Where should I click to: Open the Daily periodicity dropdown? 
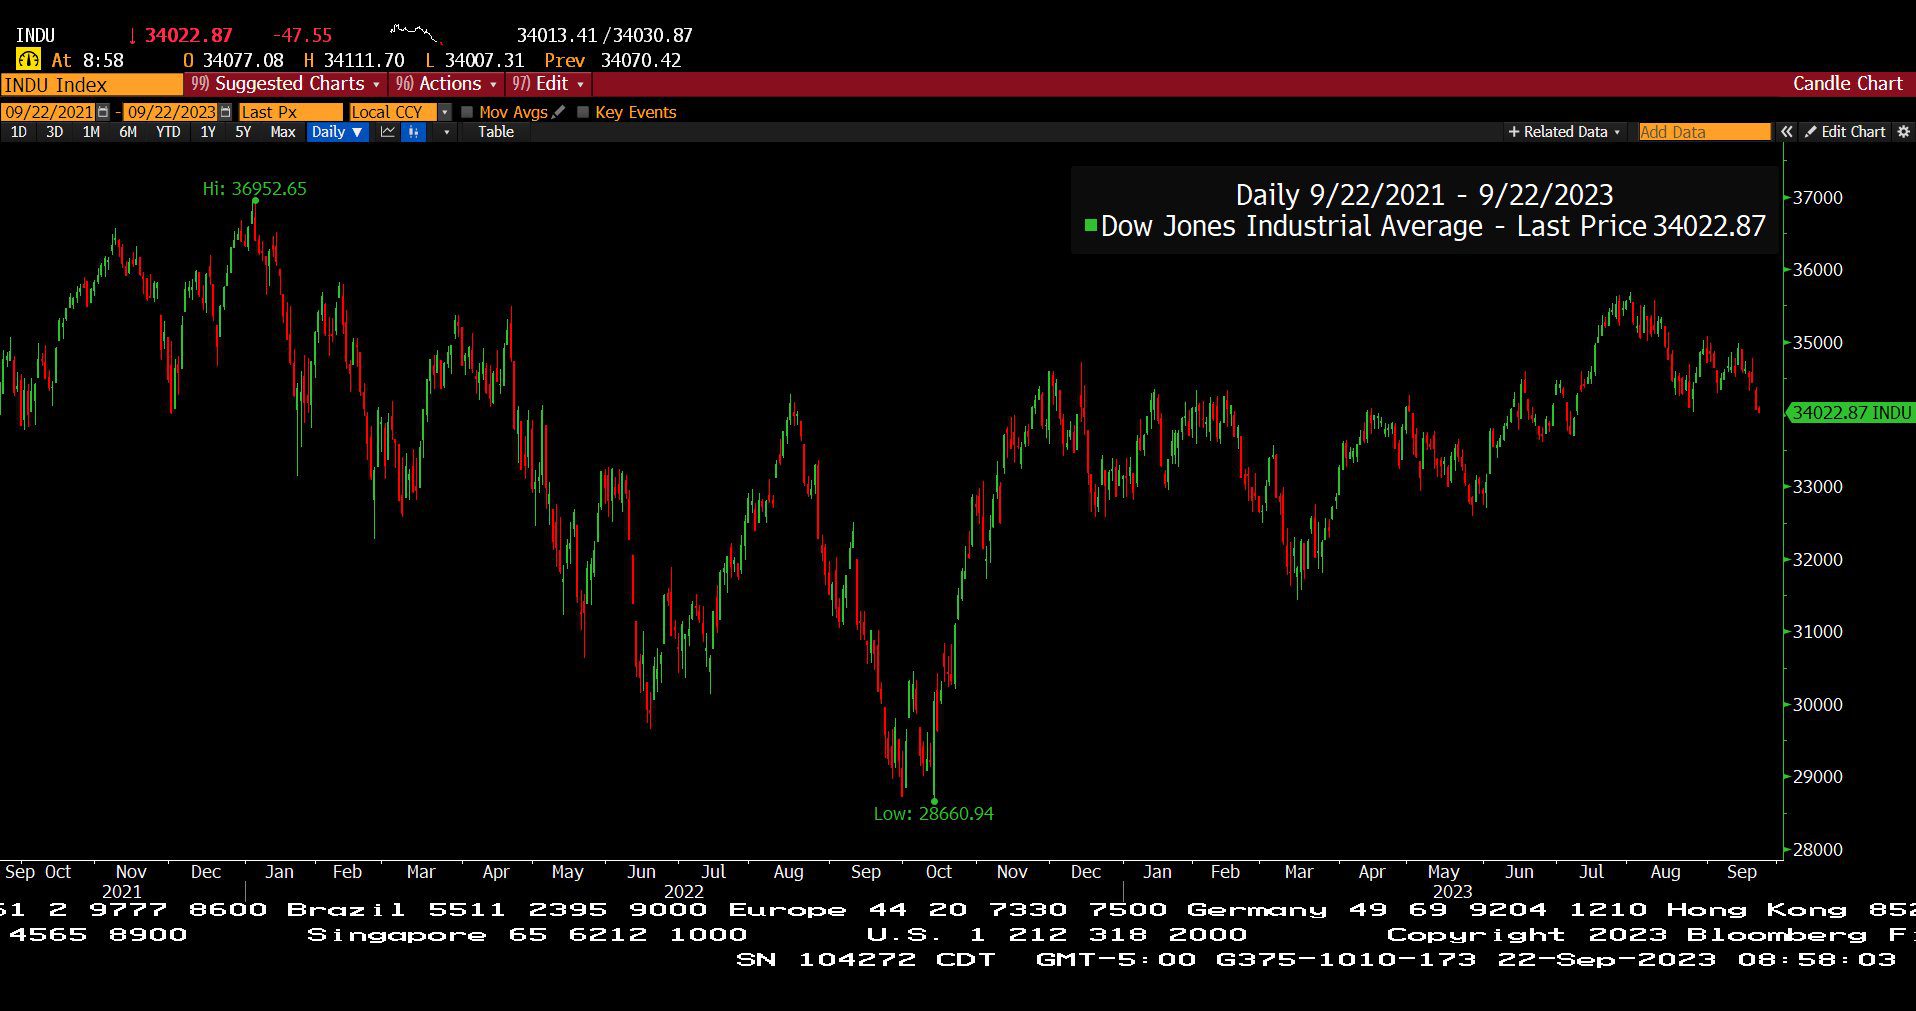click(x=337, y=132)
